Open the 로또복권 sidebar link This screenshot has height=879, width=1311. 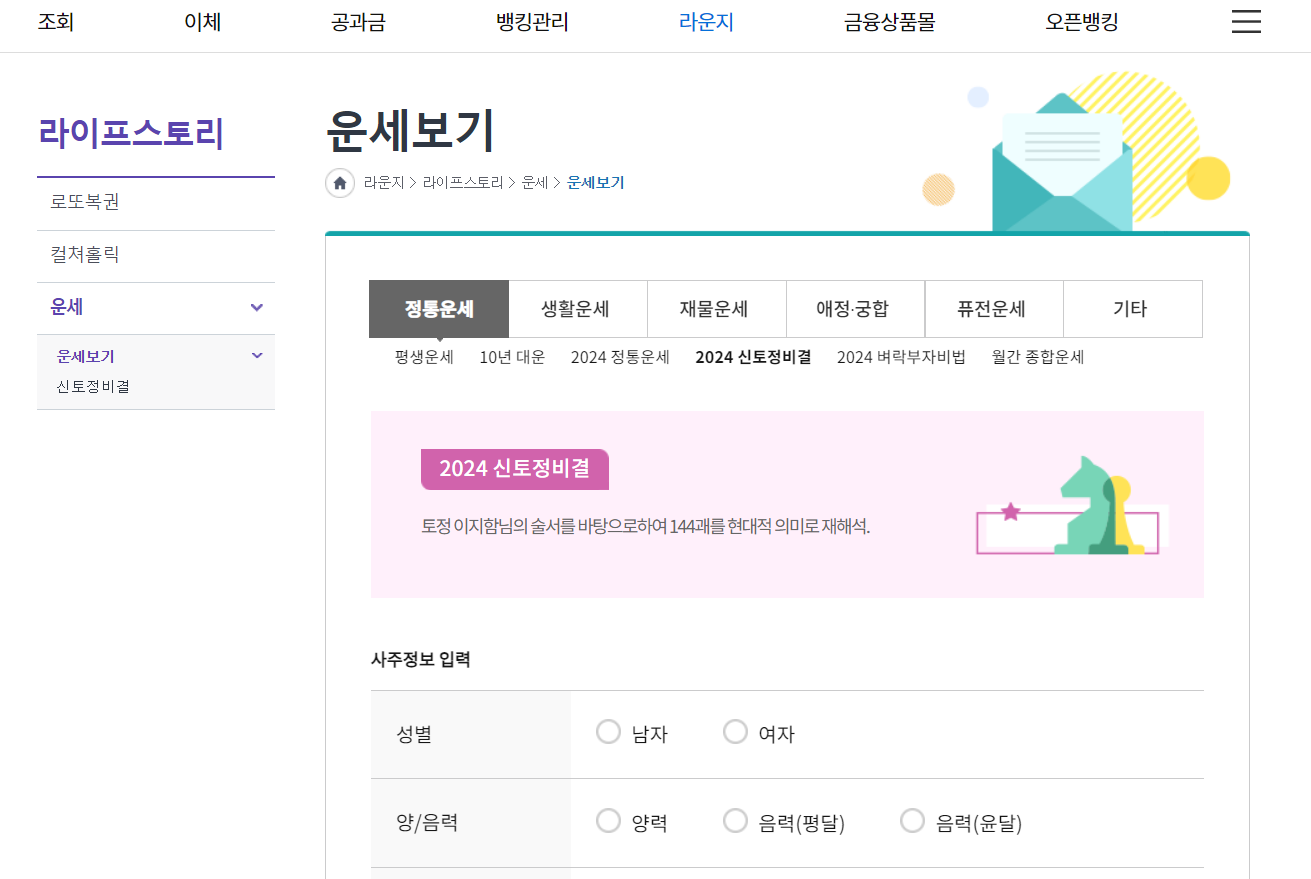point(85,203)
